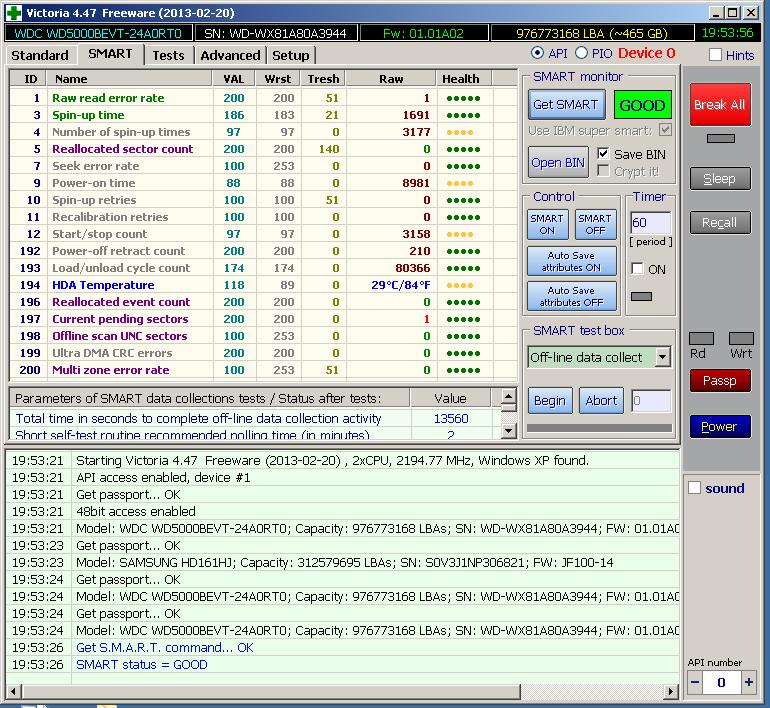Screen dimensions: 770x708
Task: Open the Tests tab
Action: coord(168,55)
